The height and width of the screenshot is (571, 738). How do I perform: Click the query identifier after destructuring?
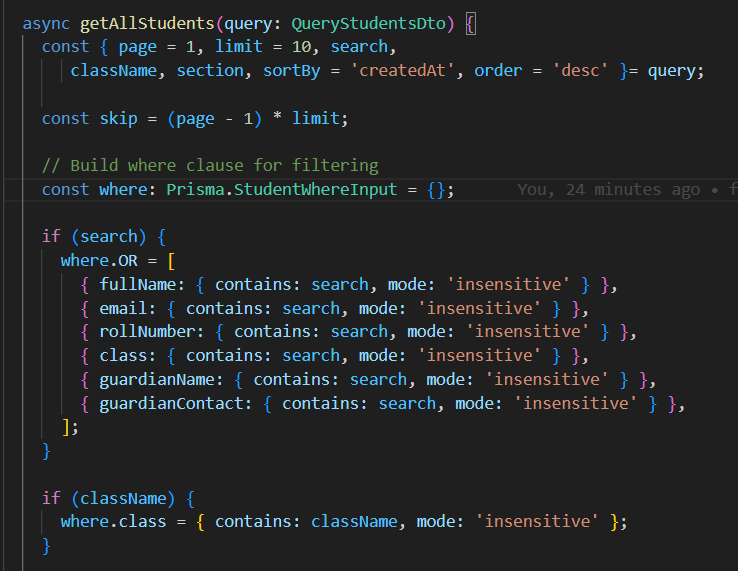tap(671, 71)
